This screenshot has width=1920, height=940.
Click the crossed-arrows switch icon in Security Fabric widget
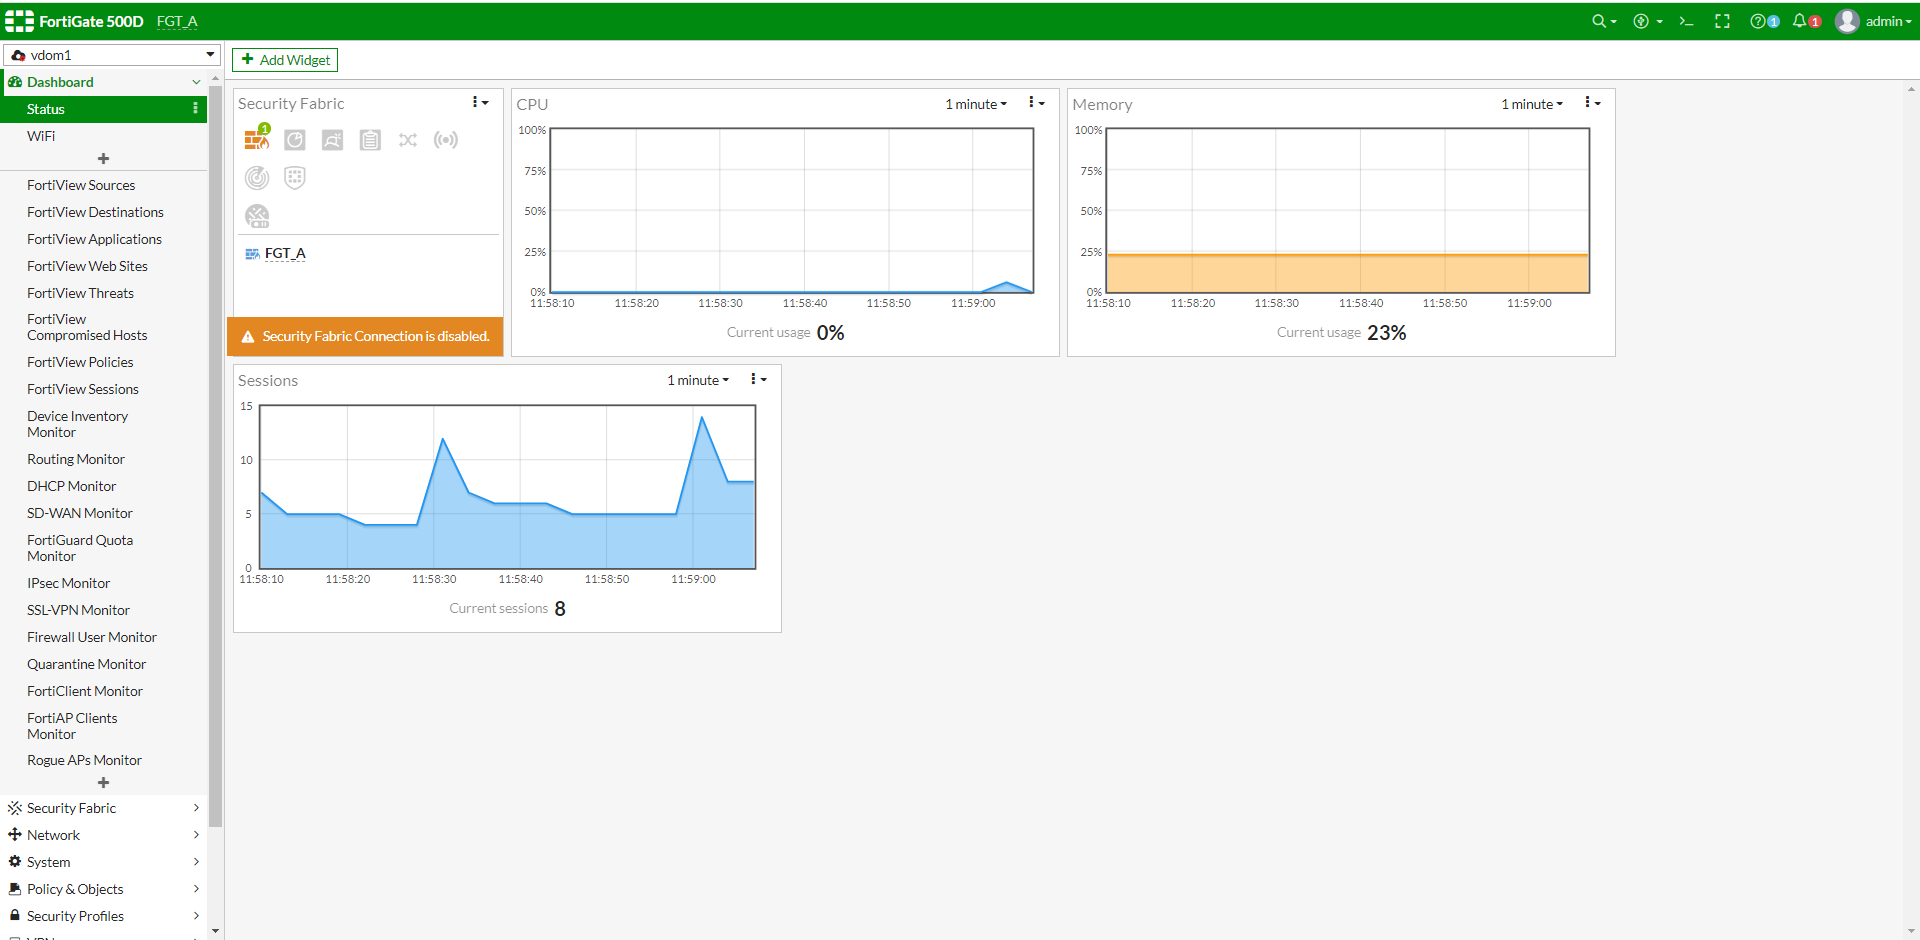click(408, 140)
